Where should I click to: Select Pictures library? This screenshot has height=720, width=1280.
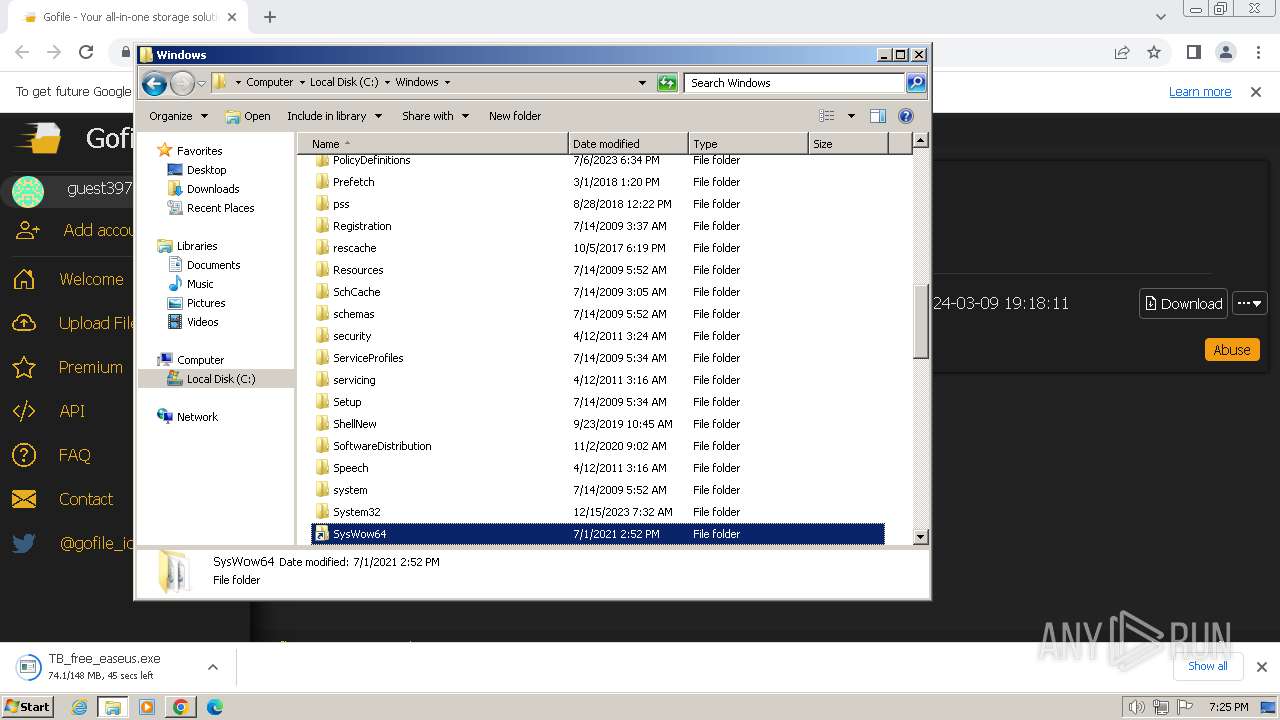[206, 303]
